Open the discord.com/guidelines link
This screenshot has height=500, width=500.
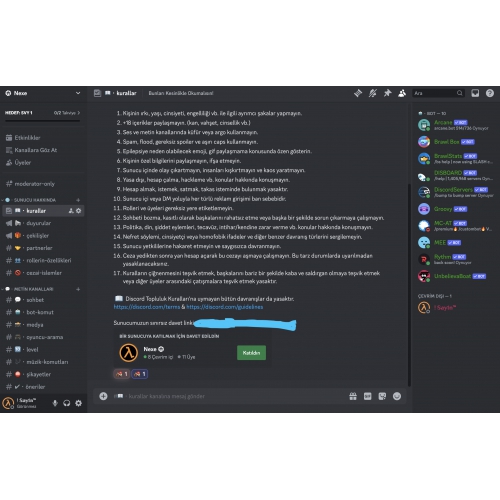pos(225,307)
